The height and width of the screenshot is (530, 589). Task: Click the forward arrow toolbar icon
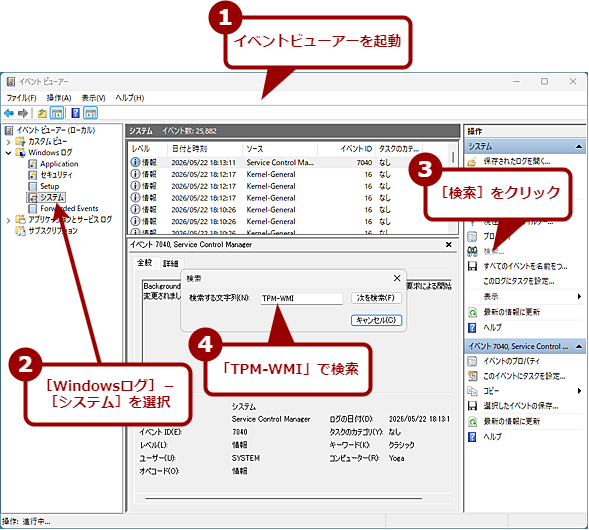pos(23,113)
